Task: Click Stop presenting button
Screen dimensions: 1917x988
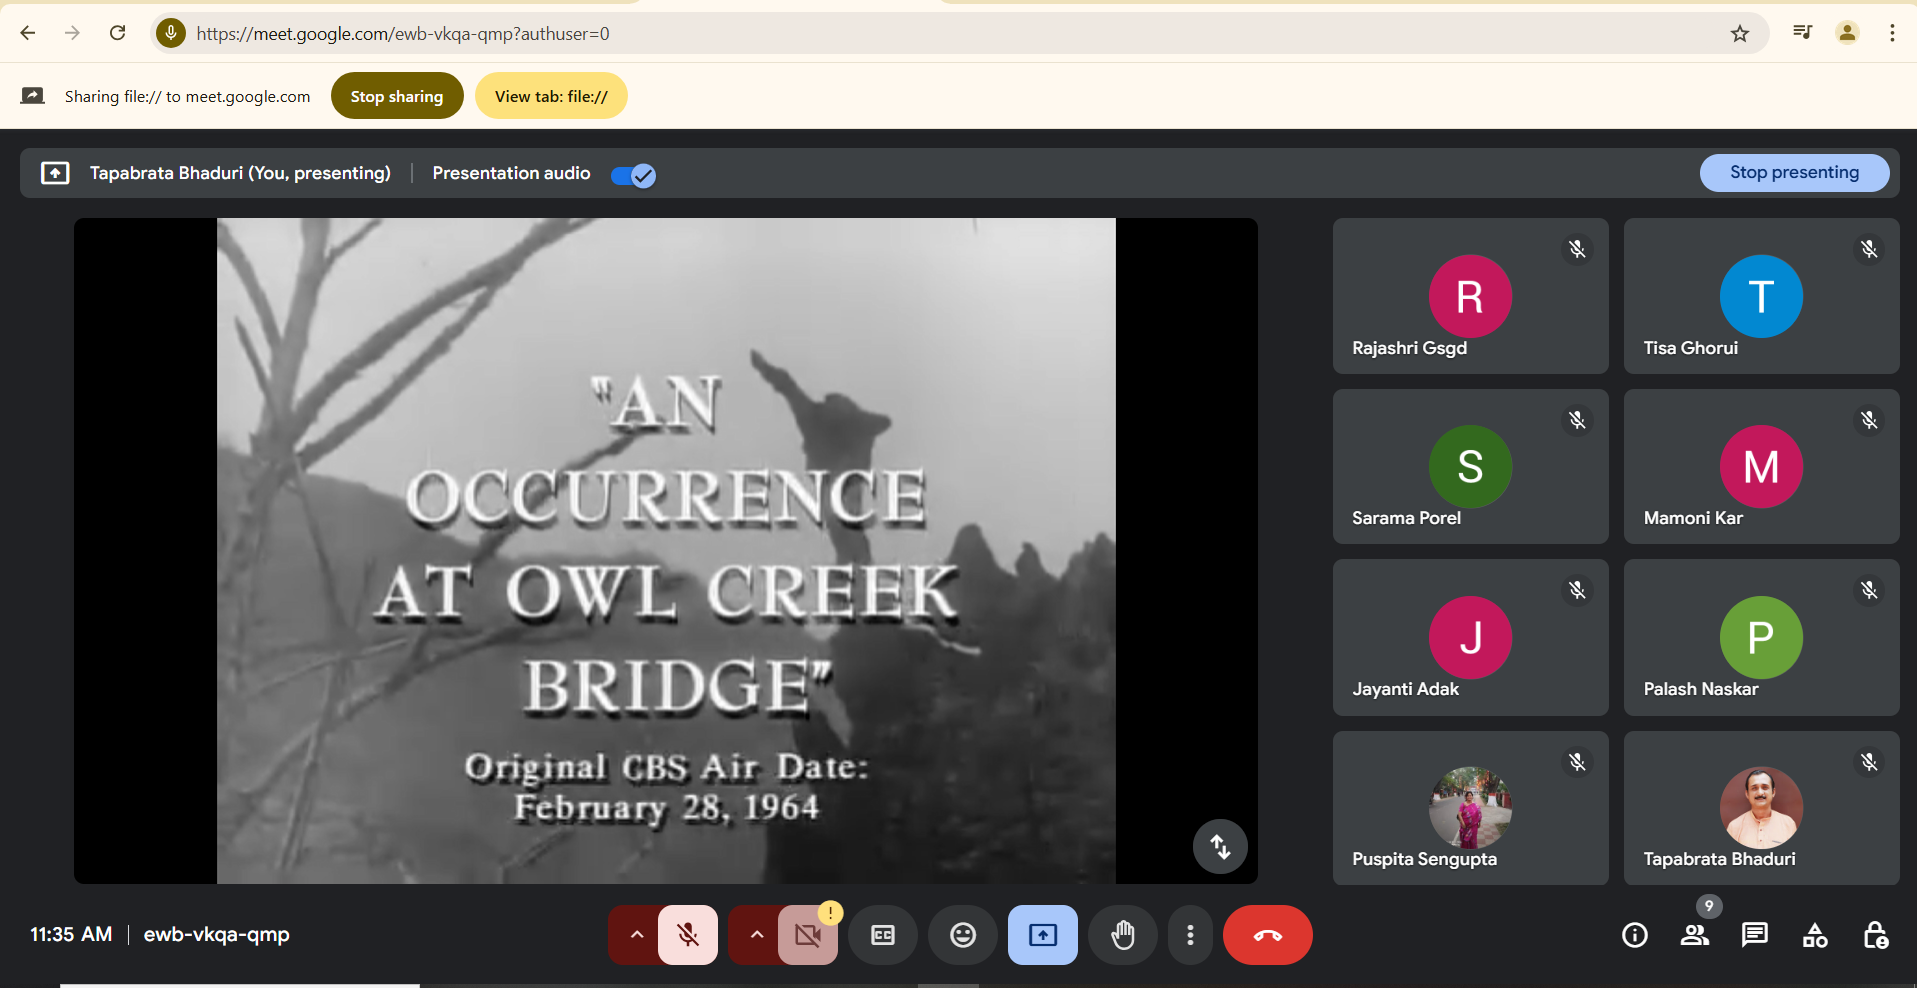Action: (x=1794, y=172)
